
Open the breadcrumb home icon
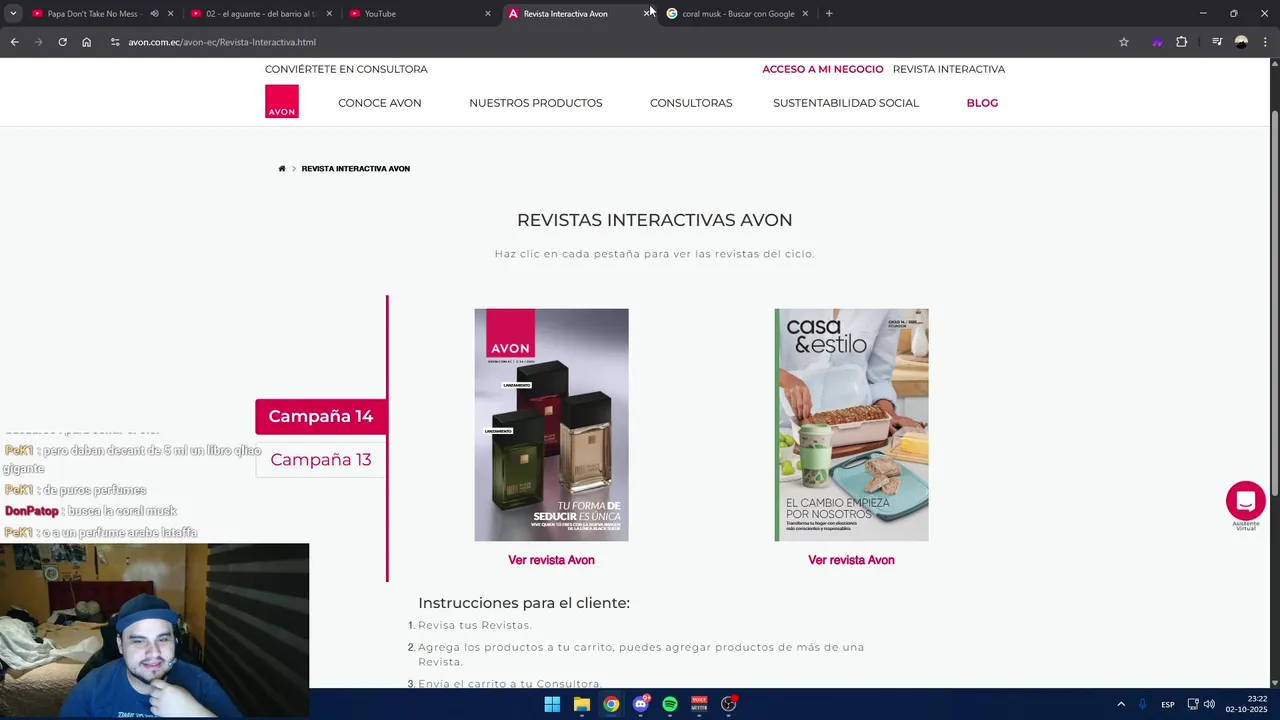(x=282, y=168)
